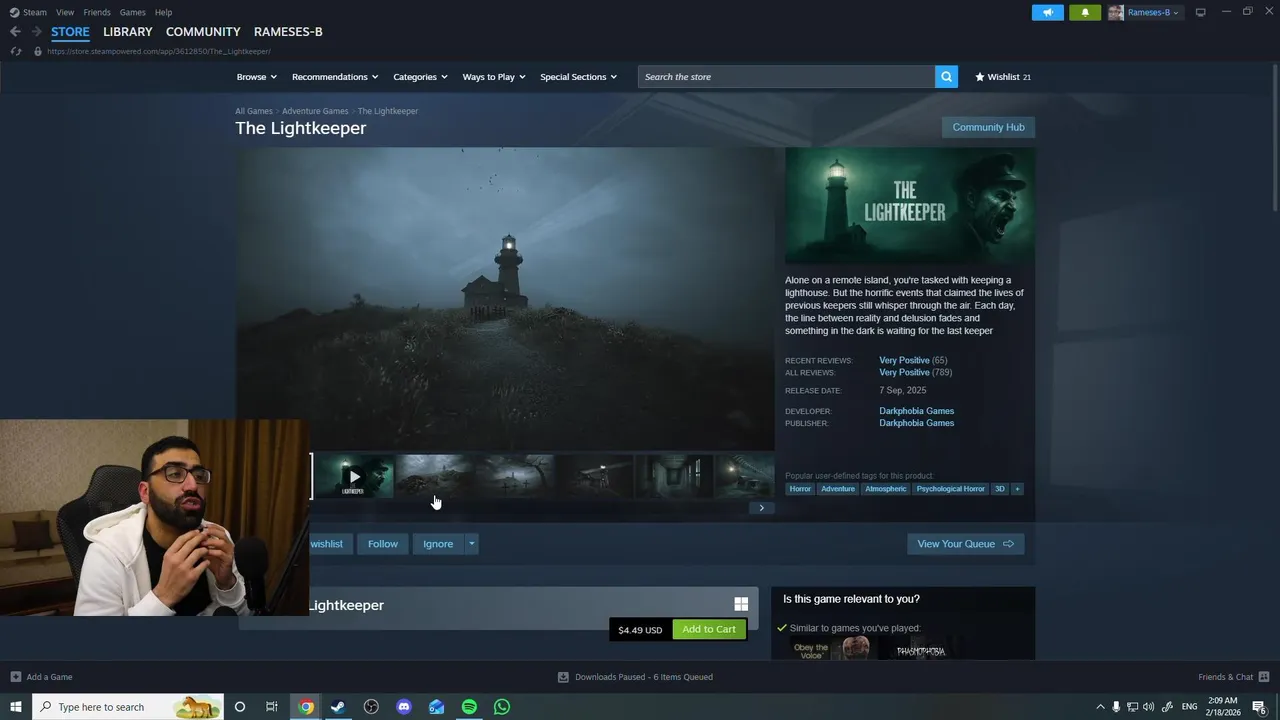Expand the Special Sections dropdown
Image resolution: width=1280 pixels, height=720 pixels.
(x=578, y=77)
